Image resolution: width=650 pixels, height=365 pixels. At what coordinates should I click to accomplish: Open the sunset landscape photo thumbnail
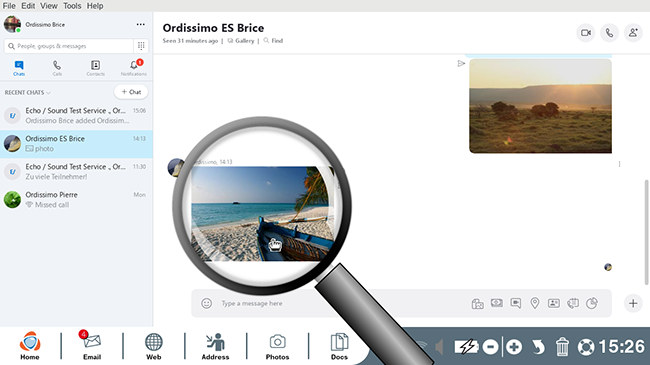click(540, 106)
